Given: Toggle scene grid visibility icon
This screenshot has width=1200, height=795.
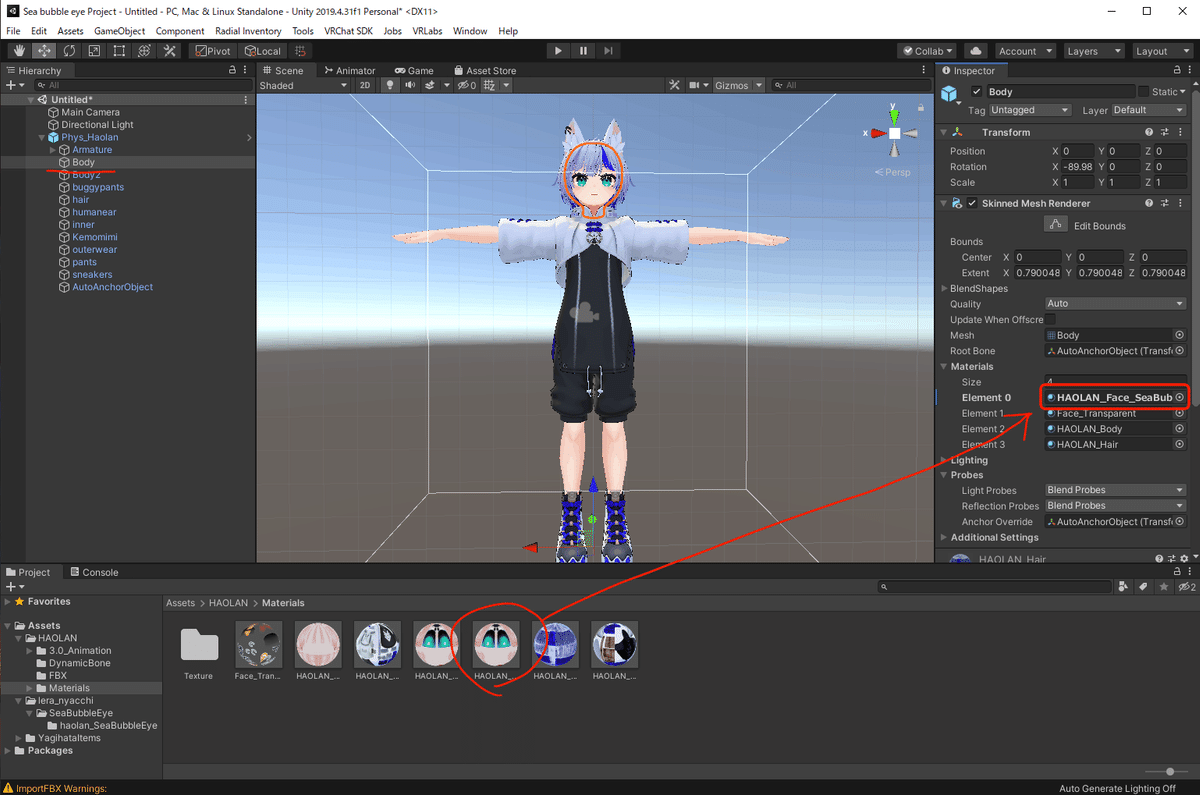Looking at the screenshot, I should pyautogui.click(x=489, y=86).
